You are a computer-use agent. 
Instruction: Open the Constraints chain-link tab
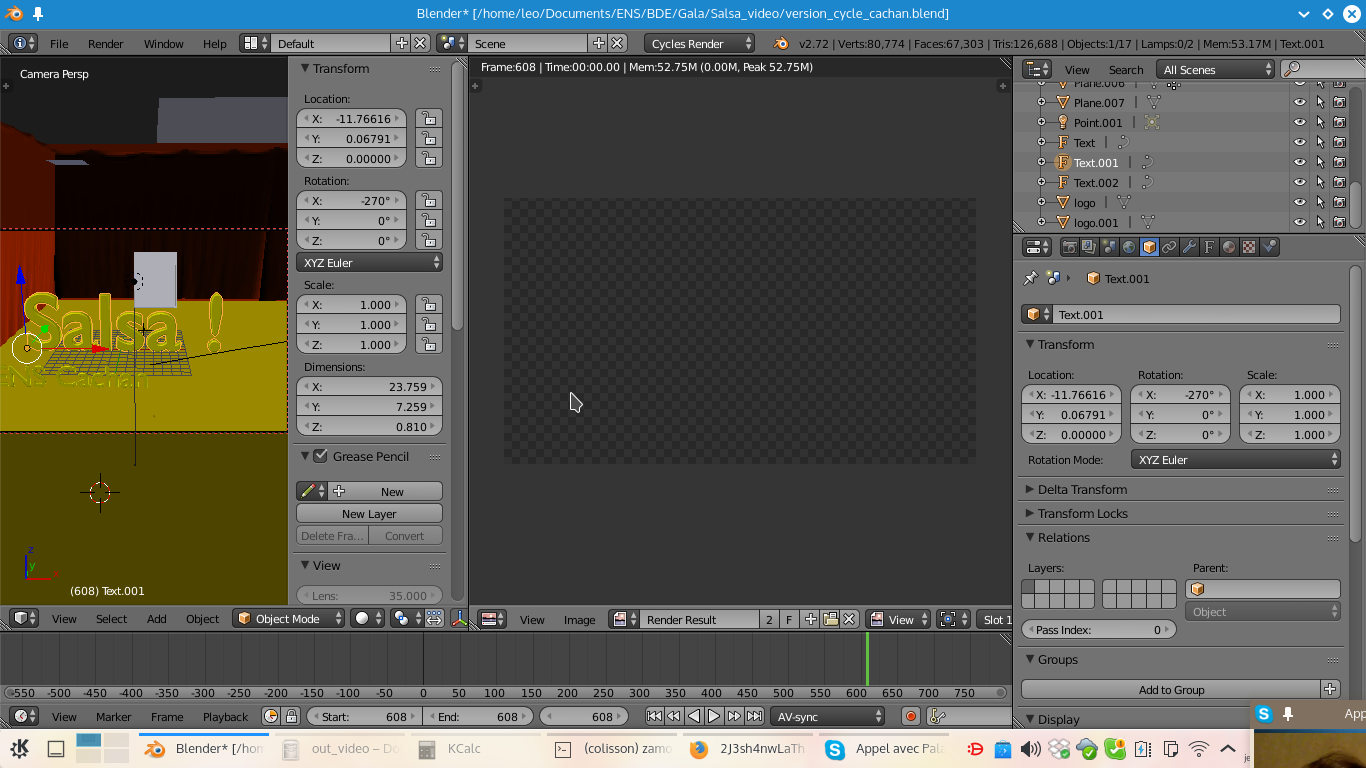pyautogui.click(x=1169, y=247)
